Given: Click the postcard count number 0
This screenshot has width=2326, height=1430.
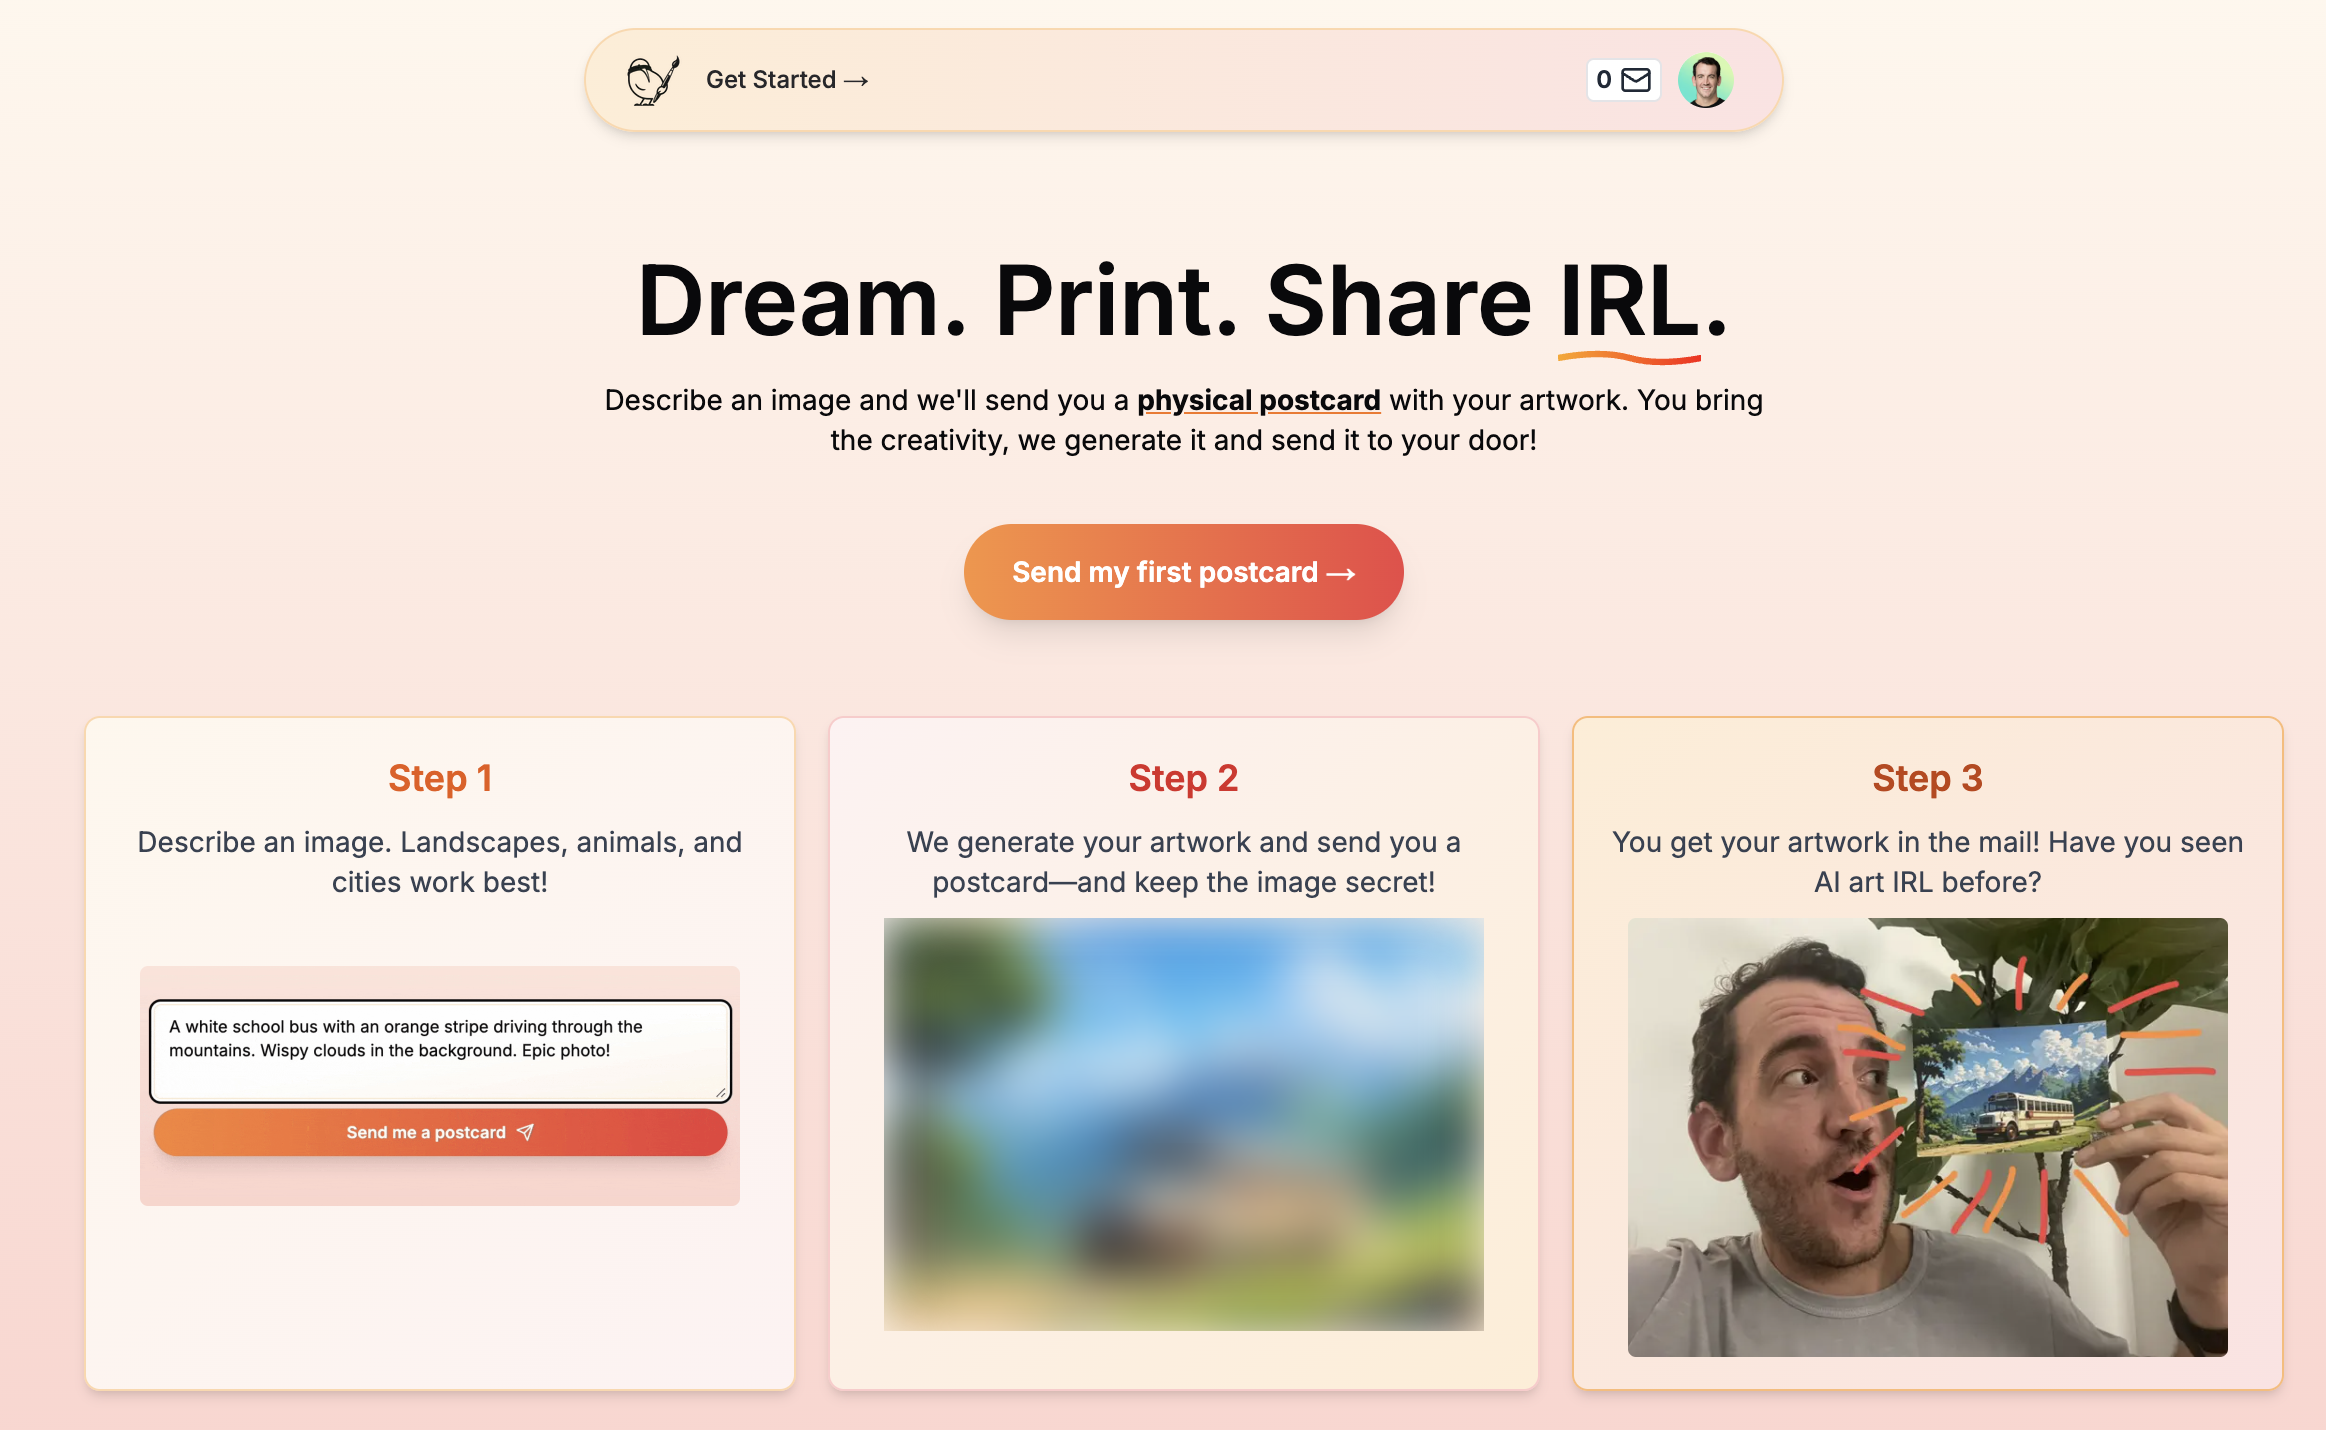Looking at the screenshot, I should (x=1604, y=80).
